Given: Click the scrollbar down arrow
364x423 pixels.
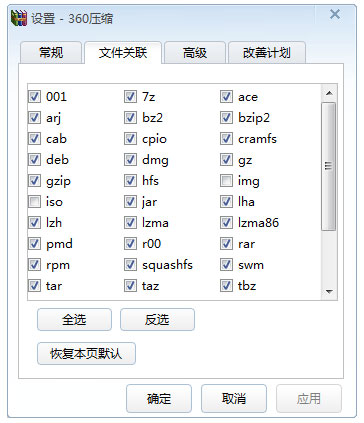Looking at the screenshot, I should coord(329,292).
